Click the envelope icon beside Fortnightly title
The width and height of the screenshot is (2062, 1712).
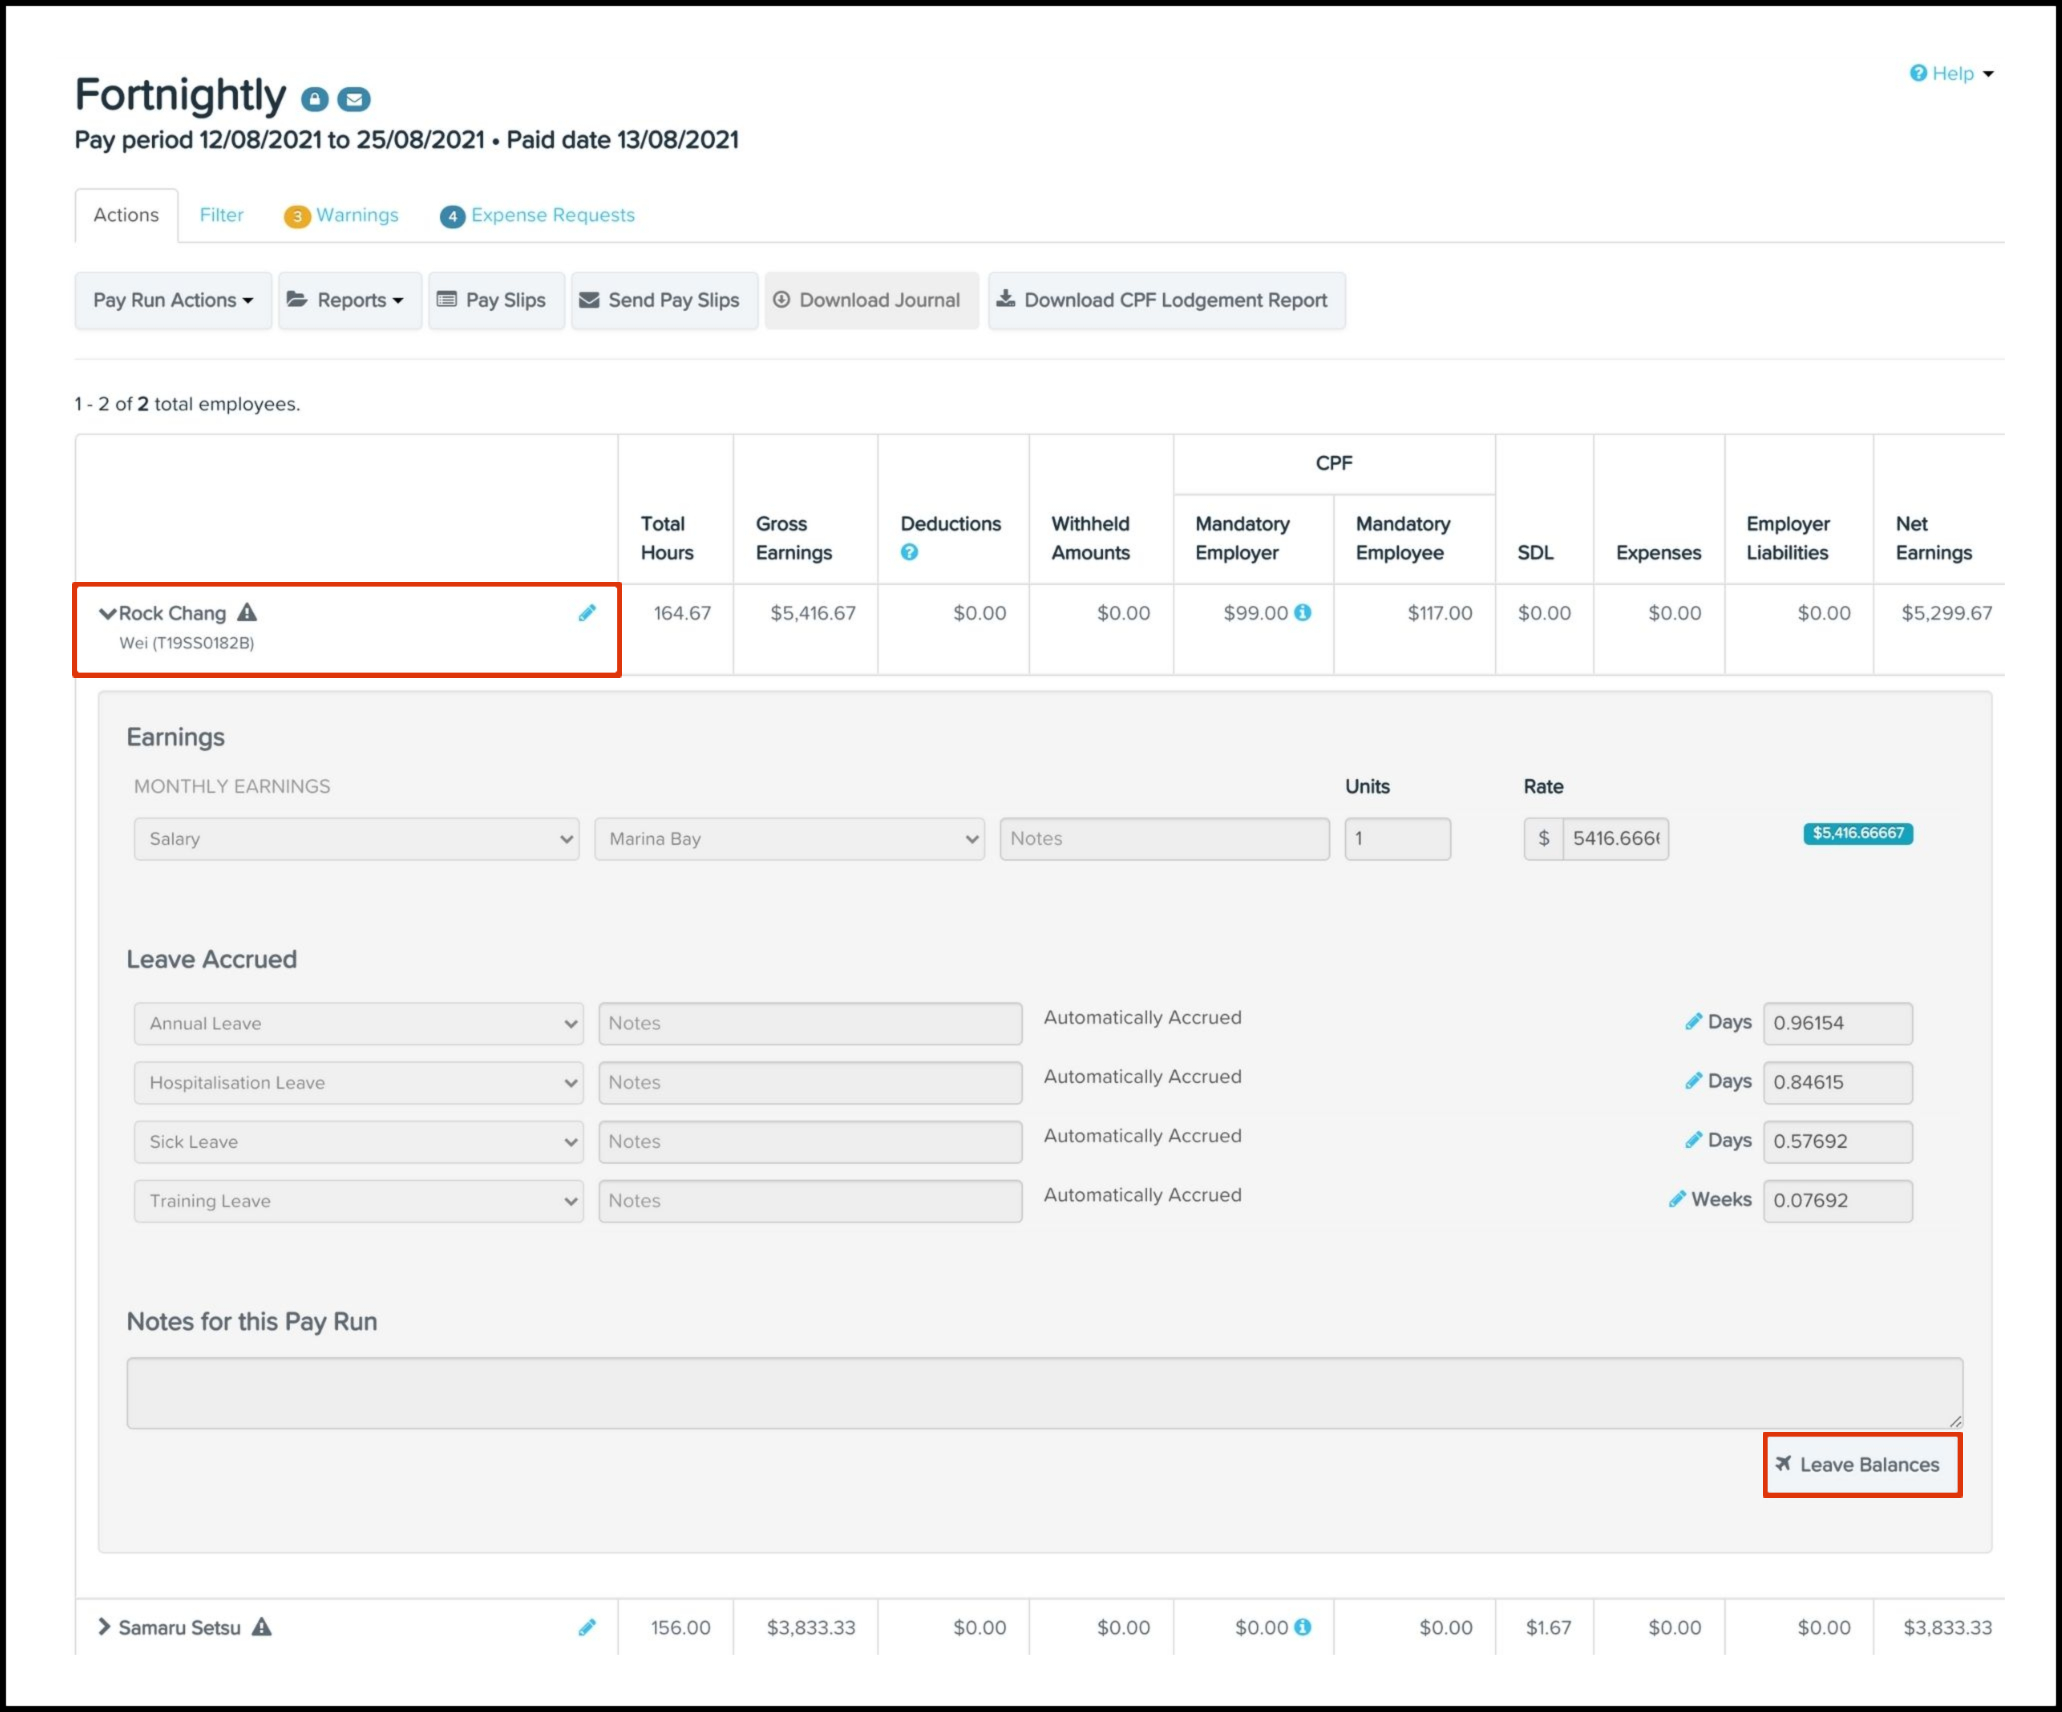(354, 99)
